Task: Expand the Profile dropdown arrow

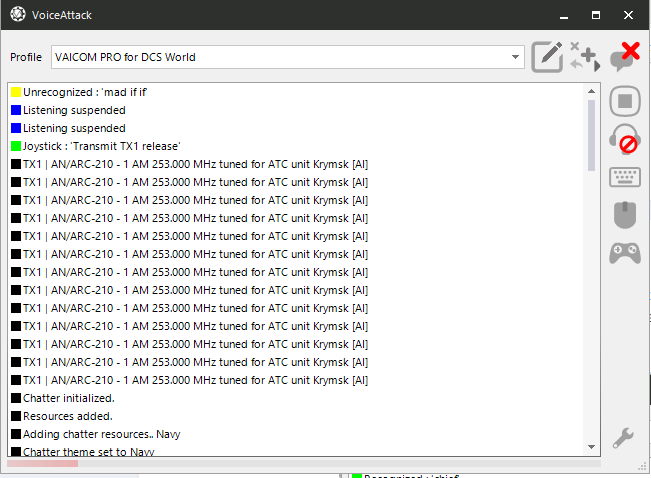Action: point(515,57)
